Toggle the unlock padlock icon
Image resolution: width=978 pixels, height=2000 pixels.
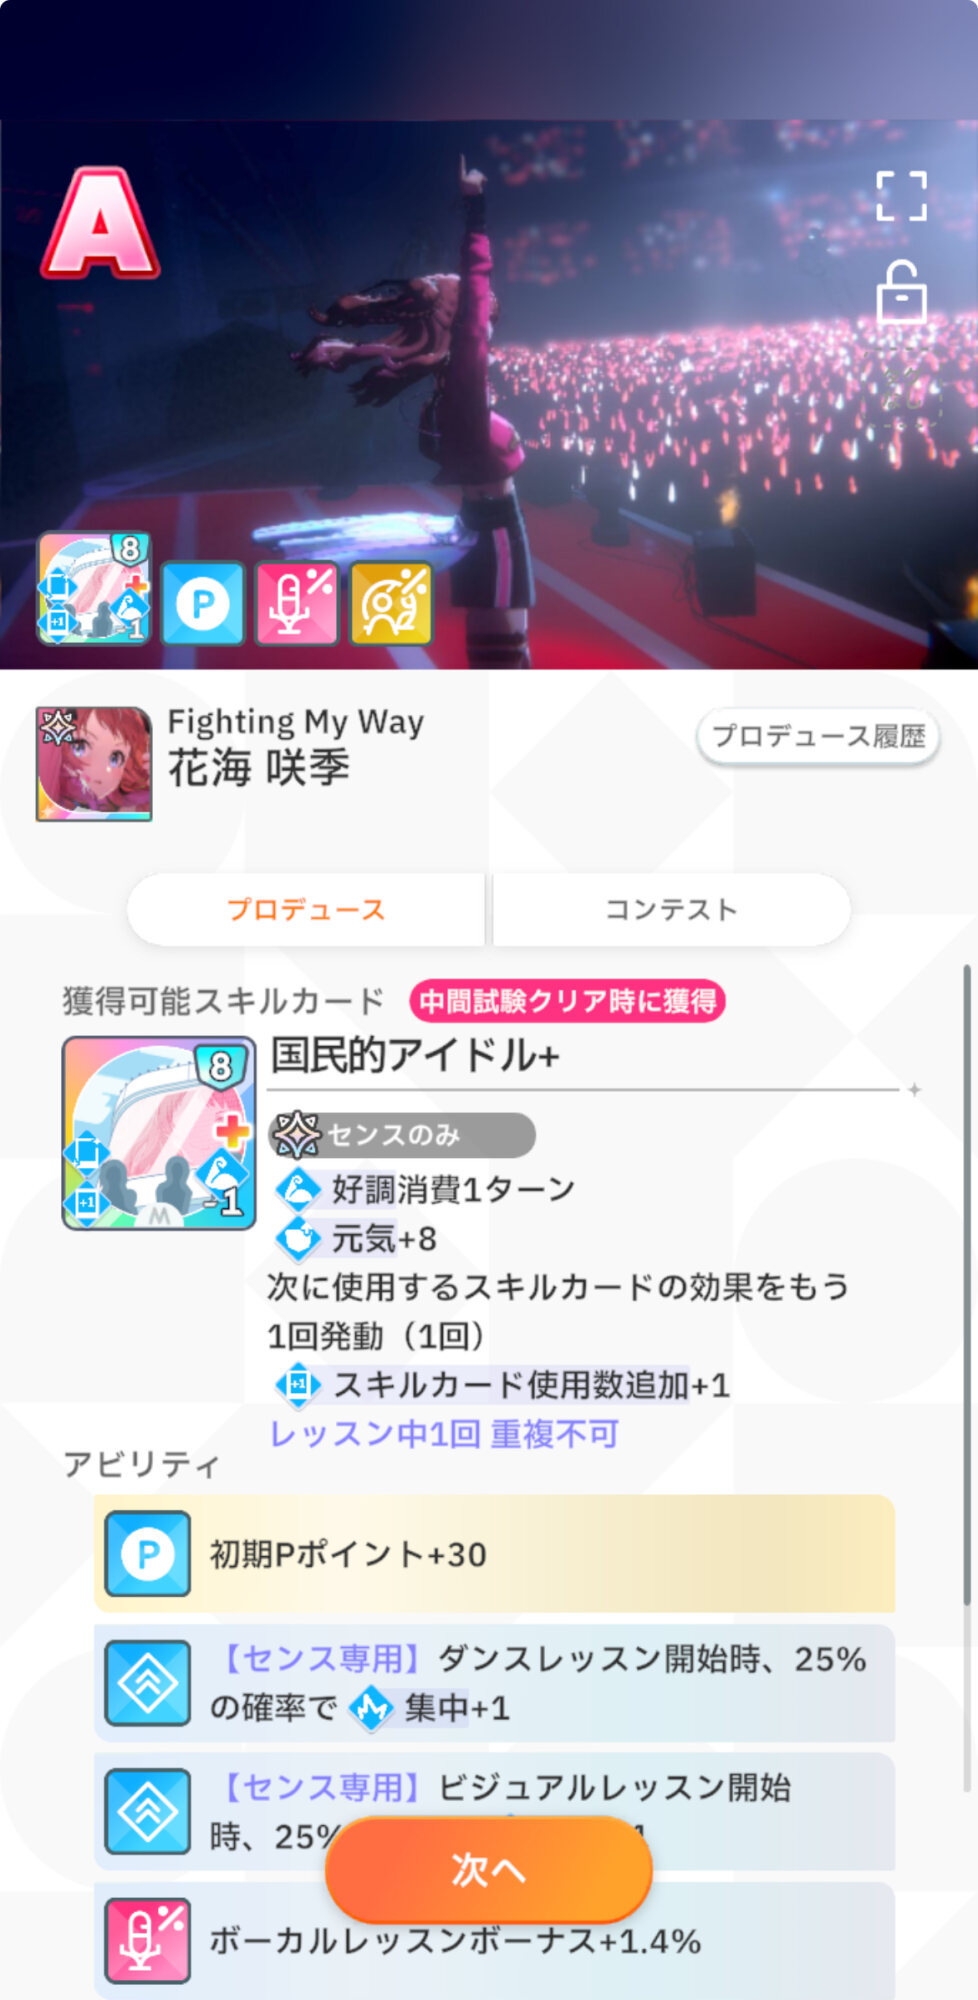[x=901, y=292]
